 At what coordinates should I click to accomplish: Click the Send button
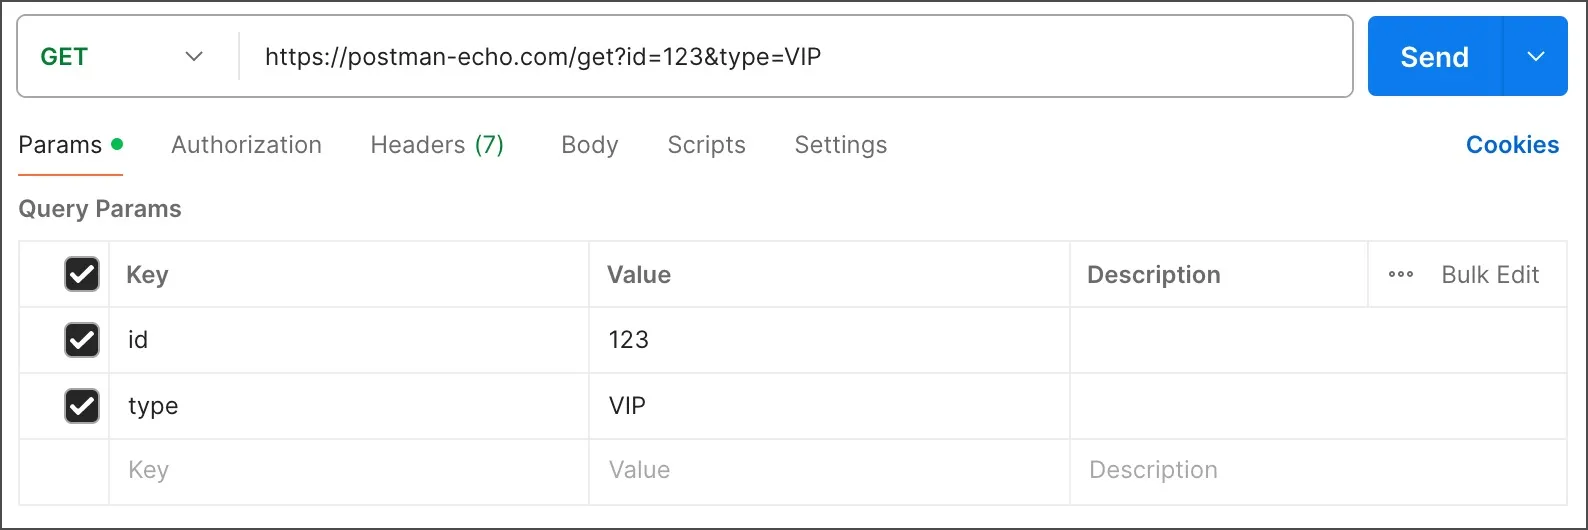click(1435, 57)
